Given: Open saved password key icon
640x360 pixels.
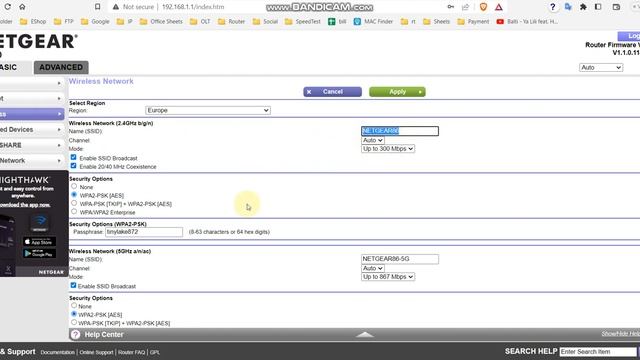Looking at the screenshot, I should pyautogui.click(x=451, y=7).
